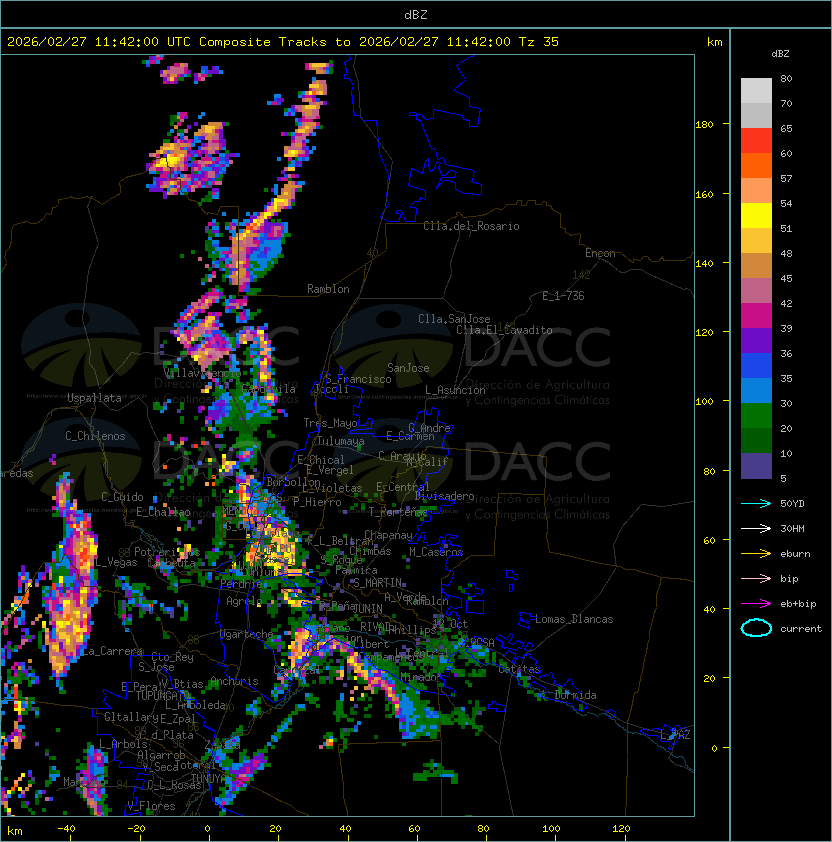Click the S_Francisco map label
This screenshot has height=842, width=832.
tap(358, 379)
